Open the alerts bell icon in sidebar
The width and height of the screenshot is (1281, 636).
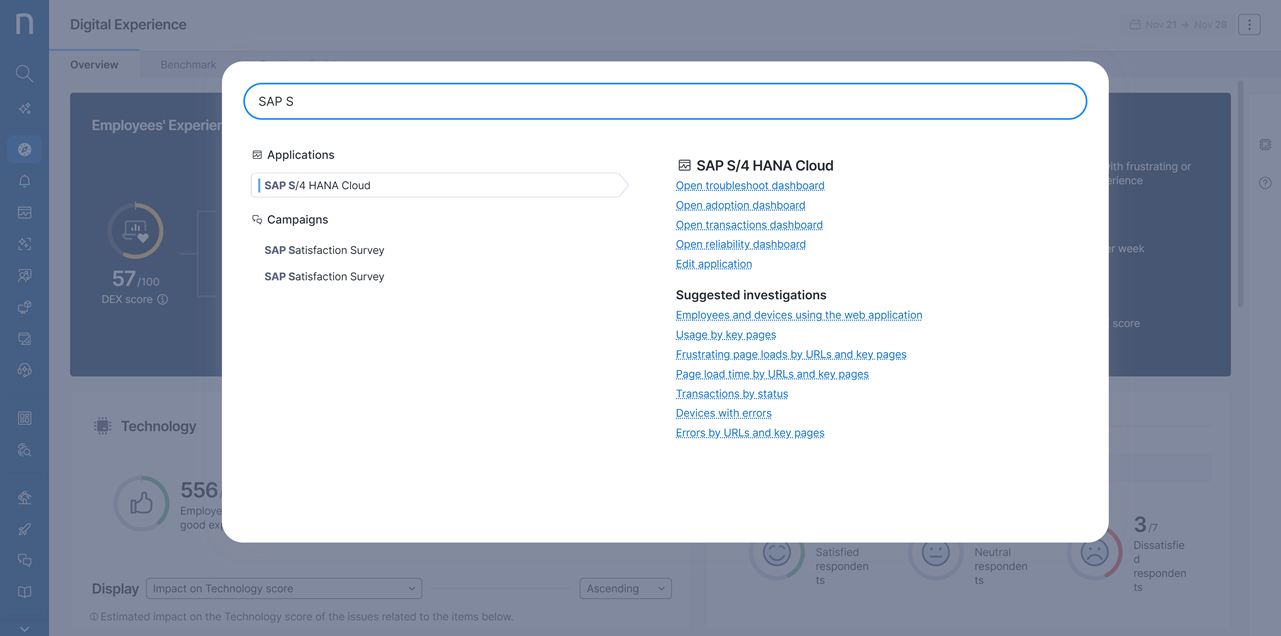[24, 181]
